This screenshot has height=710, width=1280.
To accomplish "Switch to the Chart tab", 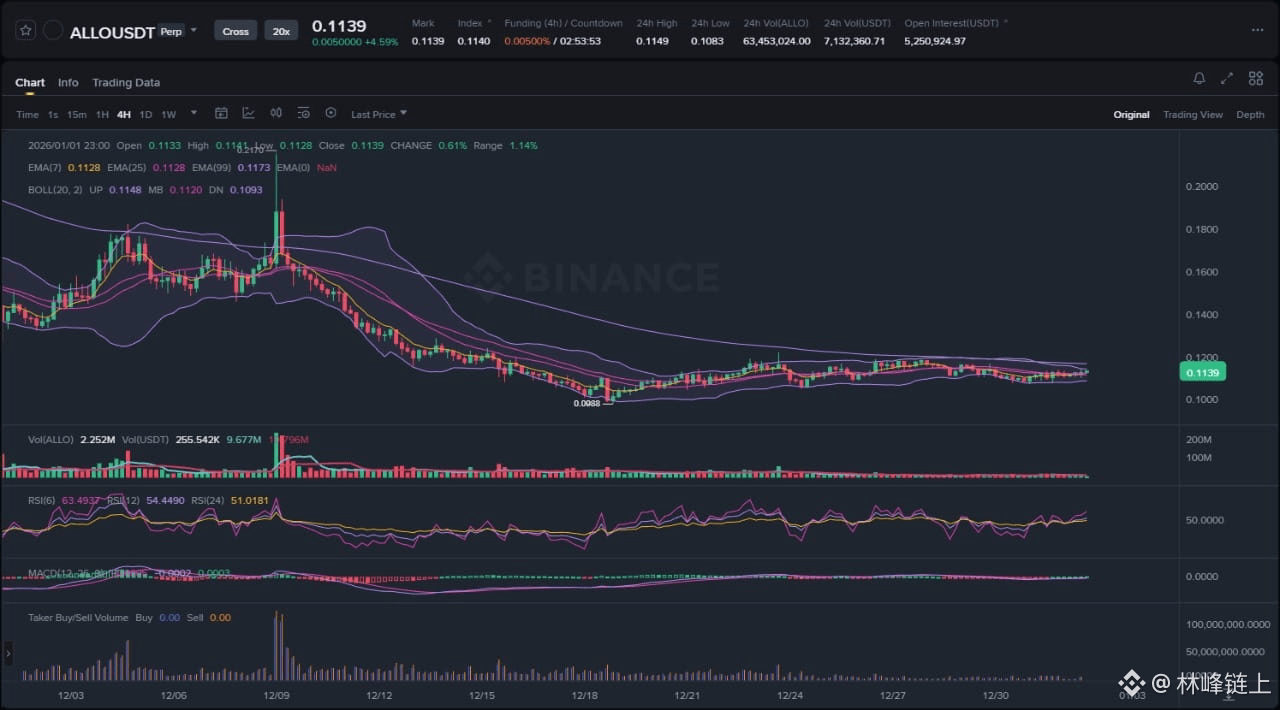I will tap(30, 83).
